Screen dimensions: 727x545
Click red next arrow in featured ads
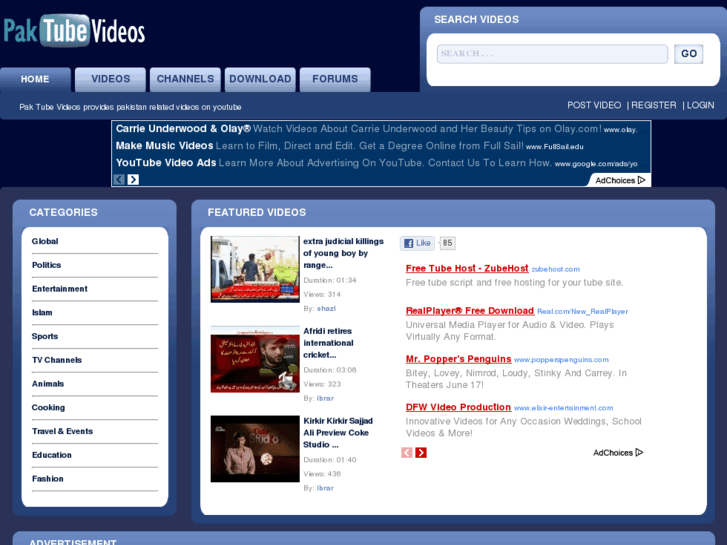[421, 453]
